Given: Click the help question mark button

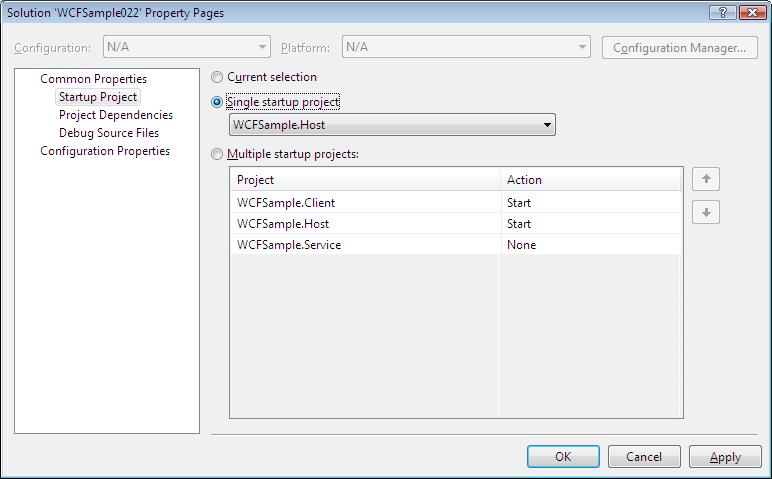Looking at the screenshot, I should (722, 12).
